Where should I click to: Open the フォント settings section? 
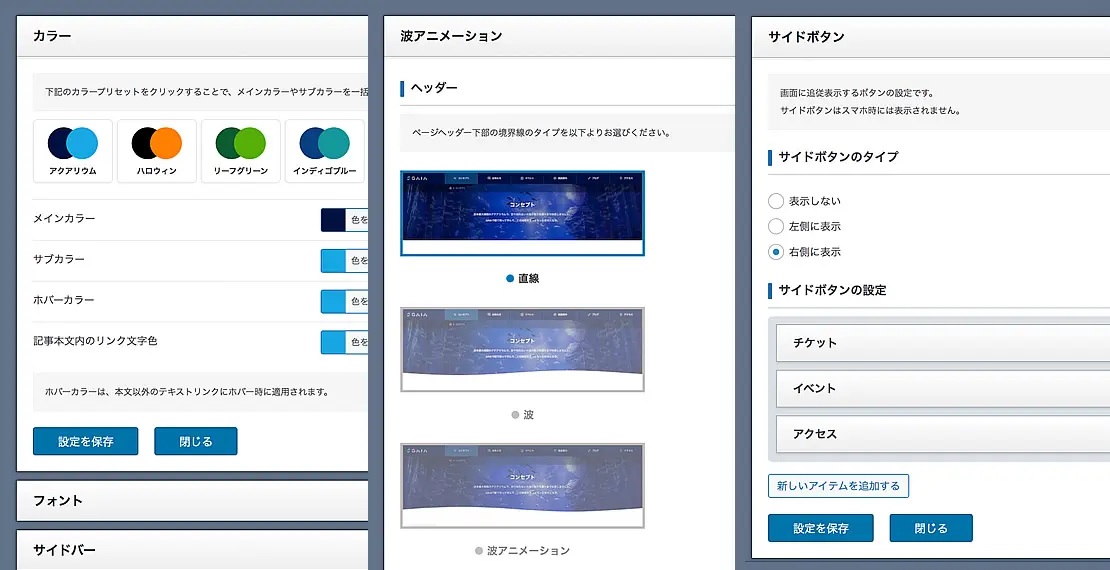(x=192, y=500)
